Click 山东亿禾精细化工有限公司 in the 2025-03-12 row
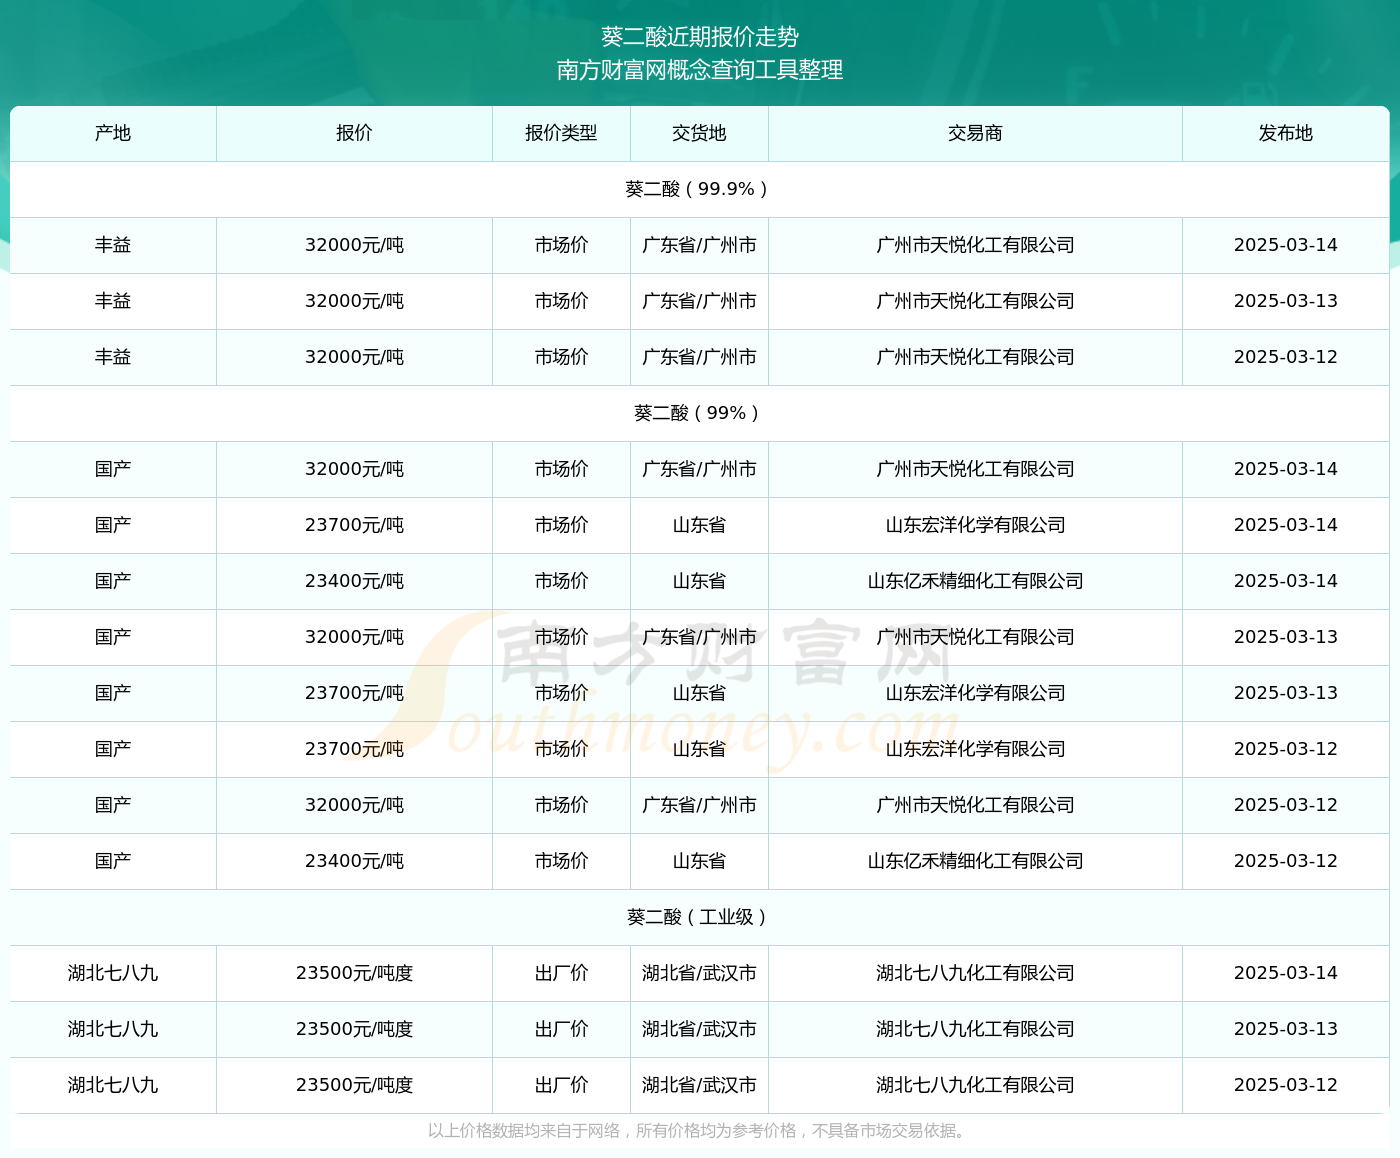Viewport: 1400px width, 1158px height. click(x=975, y=861)
